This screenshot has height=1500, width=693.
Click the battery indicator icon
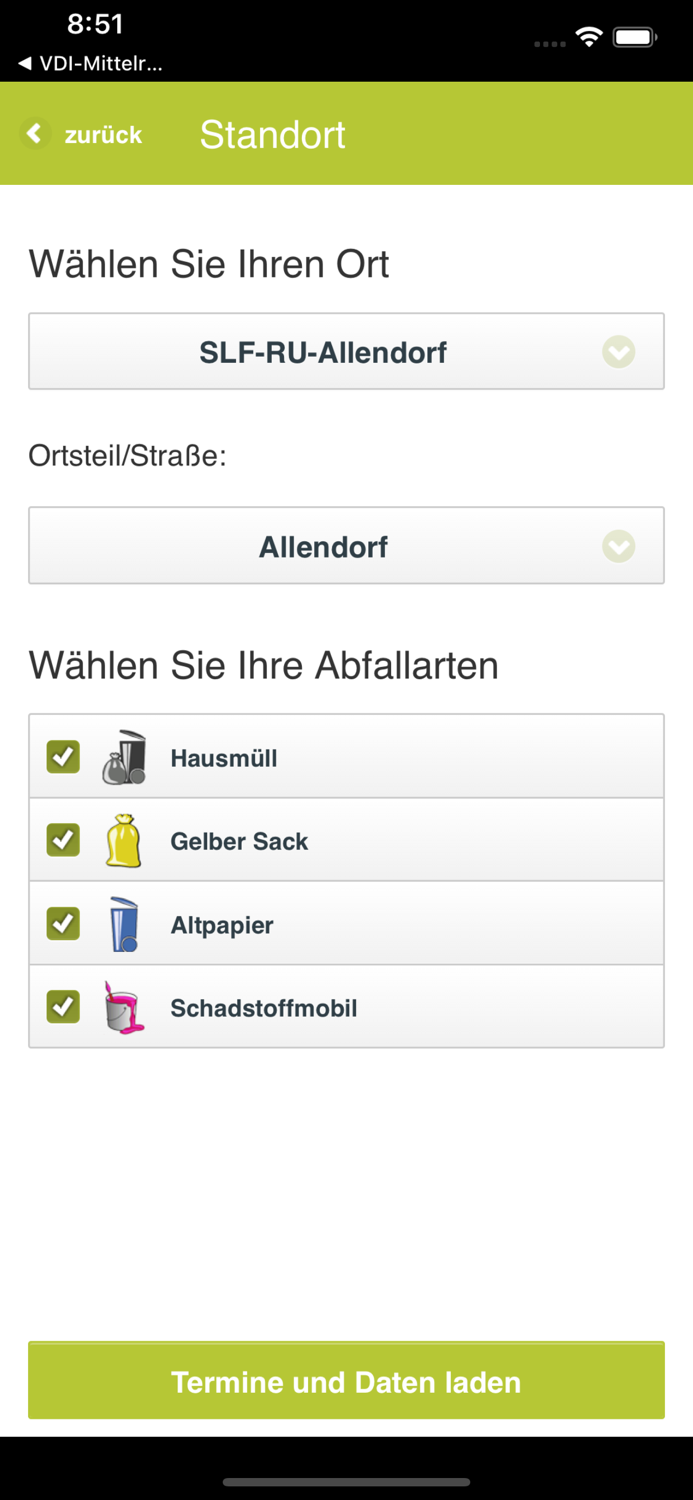(634, 35)
